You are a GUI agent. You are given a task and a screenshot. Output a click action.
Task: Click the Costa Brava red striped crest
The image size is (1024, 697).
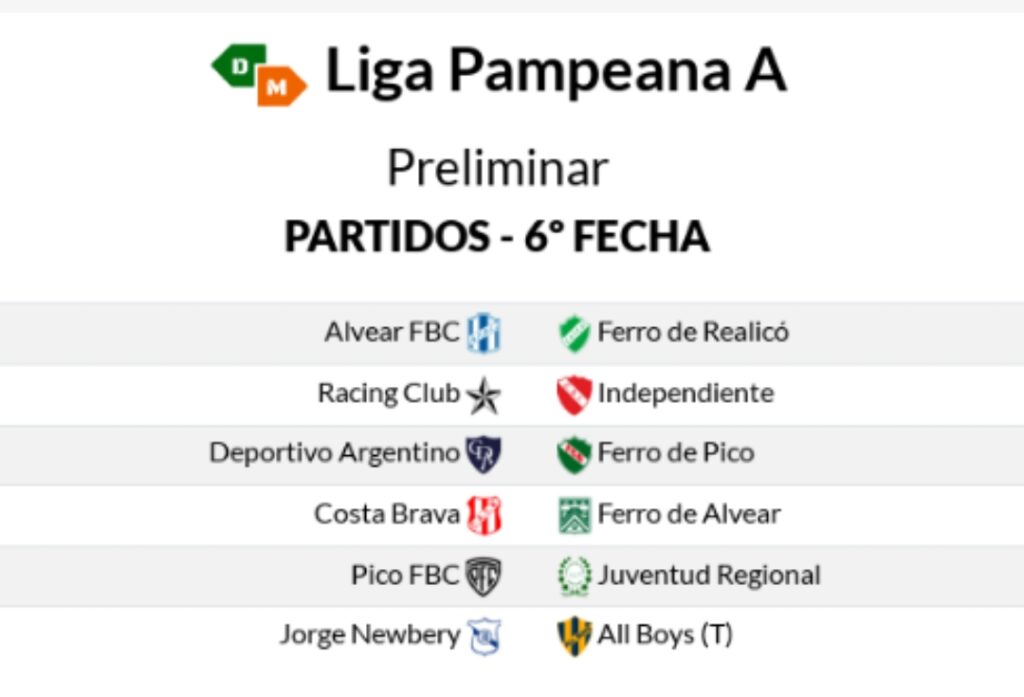tap(484, 515)
